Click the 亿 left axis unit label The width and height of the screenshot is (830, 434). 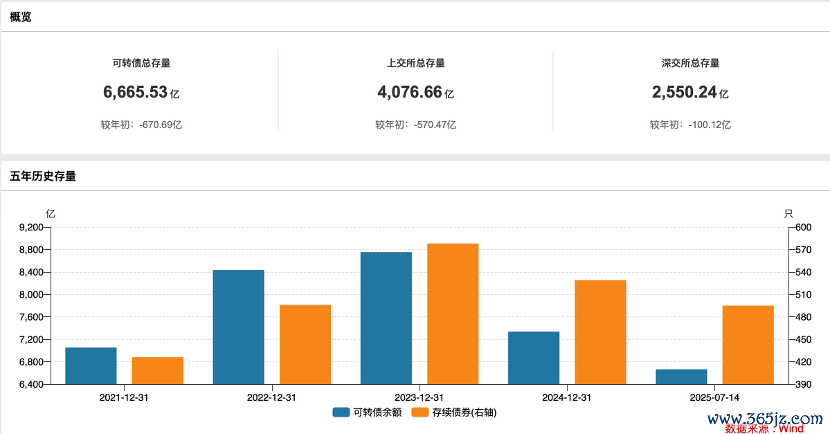point(50,214)
